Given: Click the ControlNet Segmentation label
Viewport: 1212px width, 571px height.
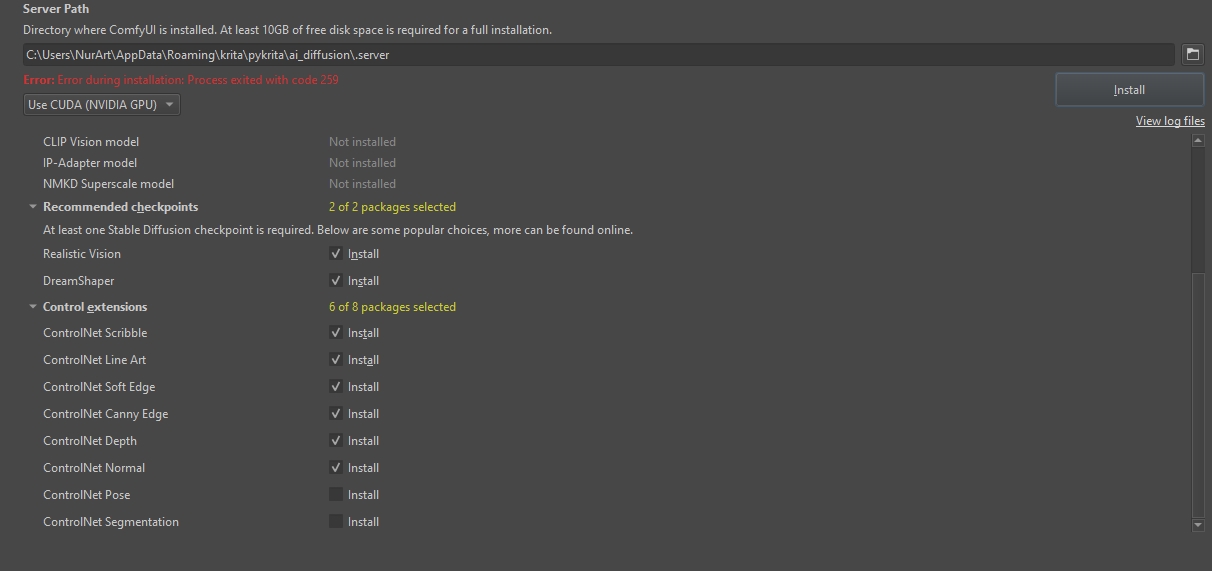Looking at the screenshot, I should click(x=111, y=522).
